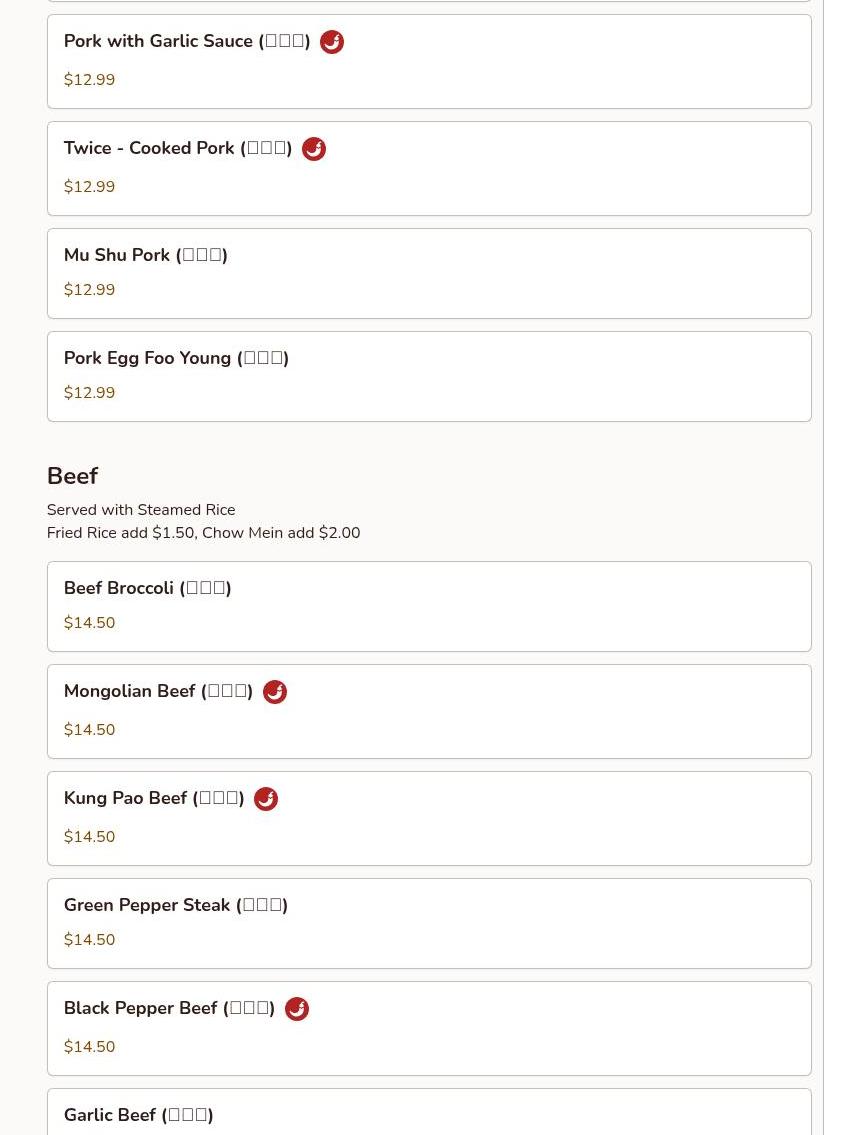The image size is (844, 1135).
Task: Click $12.99 price of Mu Shu Pork
Action: pos(89,290)
